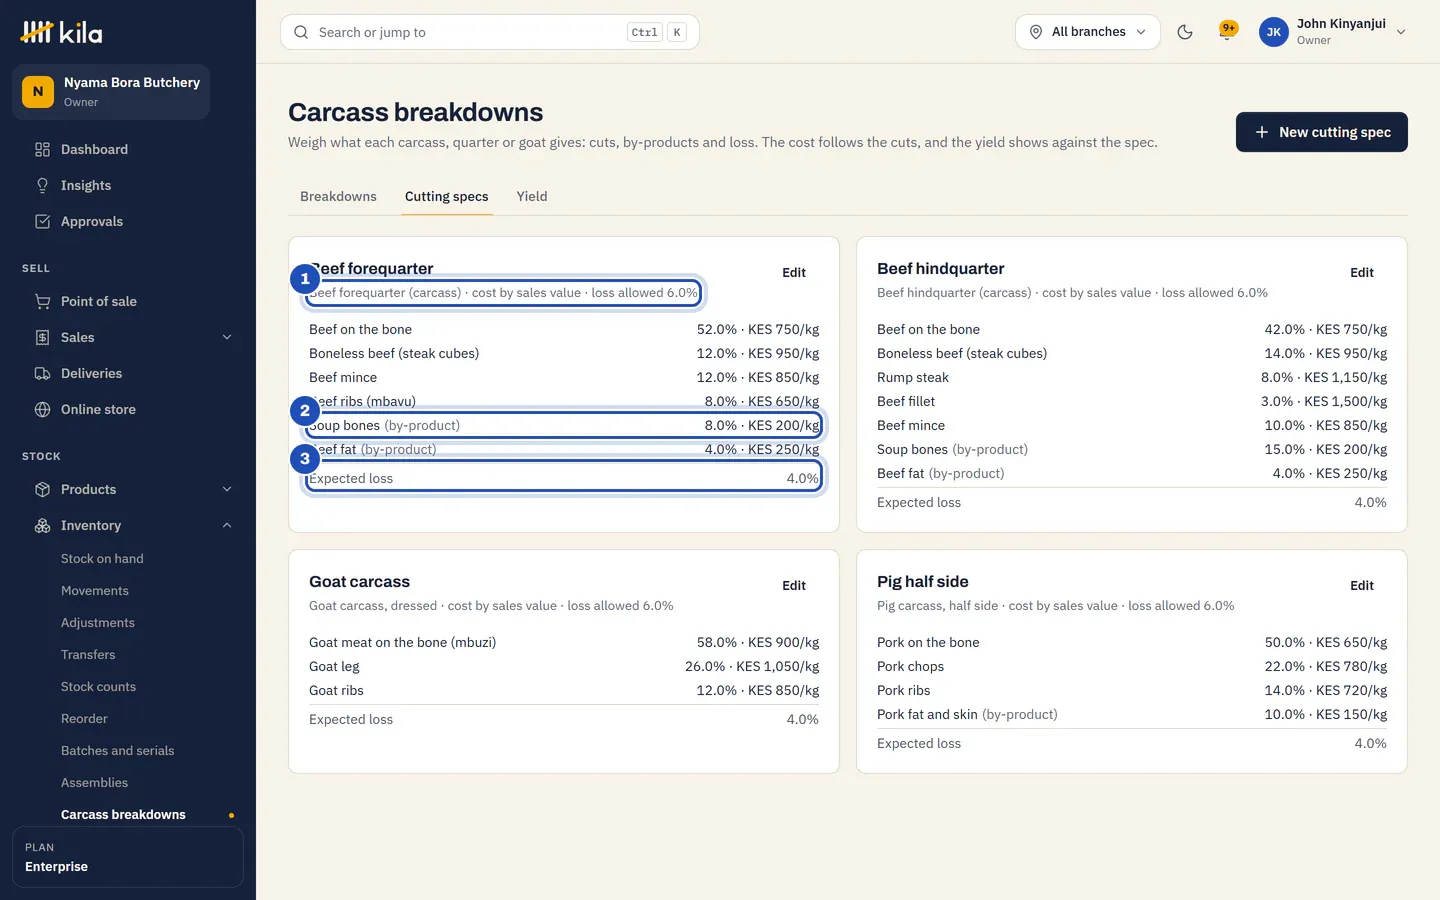Go to Adjustments
This screenshot has width=1440, height=900.
(x=98, y=623)
